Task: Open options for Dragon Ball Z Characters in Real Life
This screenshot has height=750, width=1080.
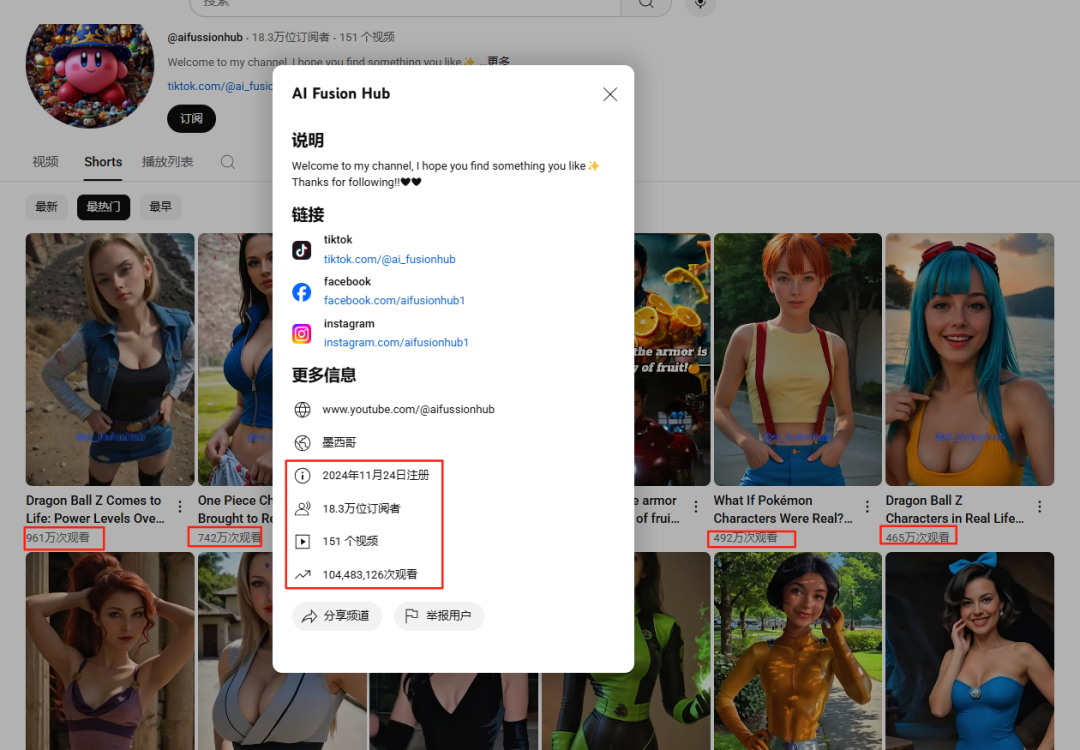Action: [x=1039, y=507]
